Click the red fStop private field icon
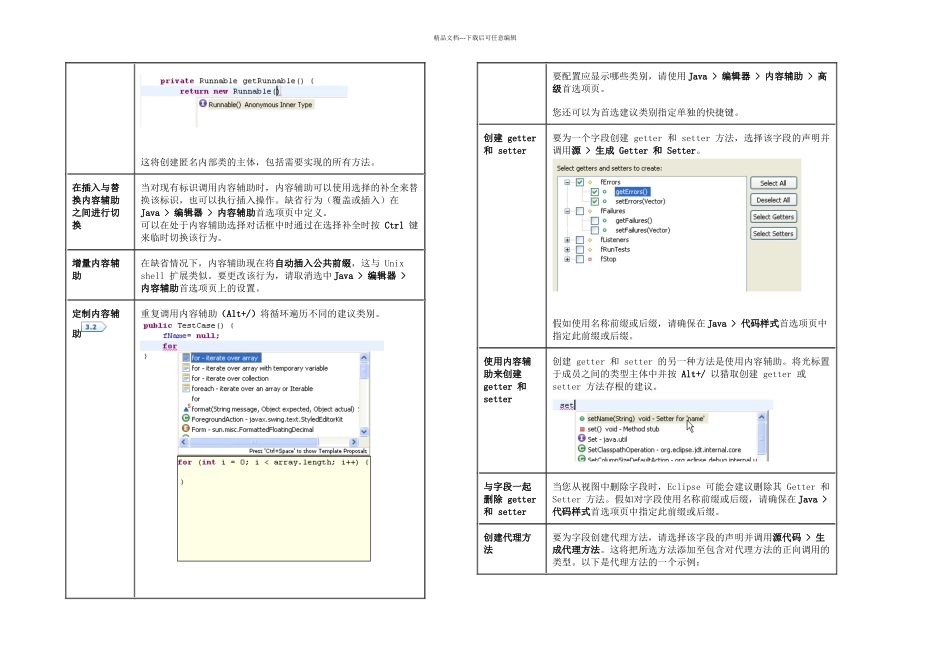 point(590,259)
